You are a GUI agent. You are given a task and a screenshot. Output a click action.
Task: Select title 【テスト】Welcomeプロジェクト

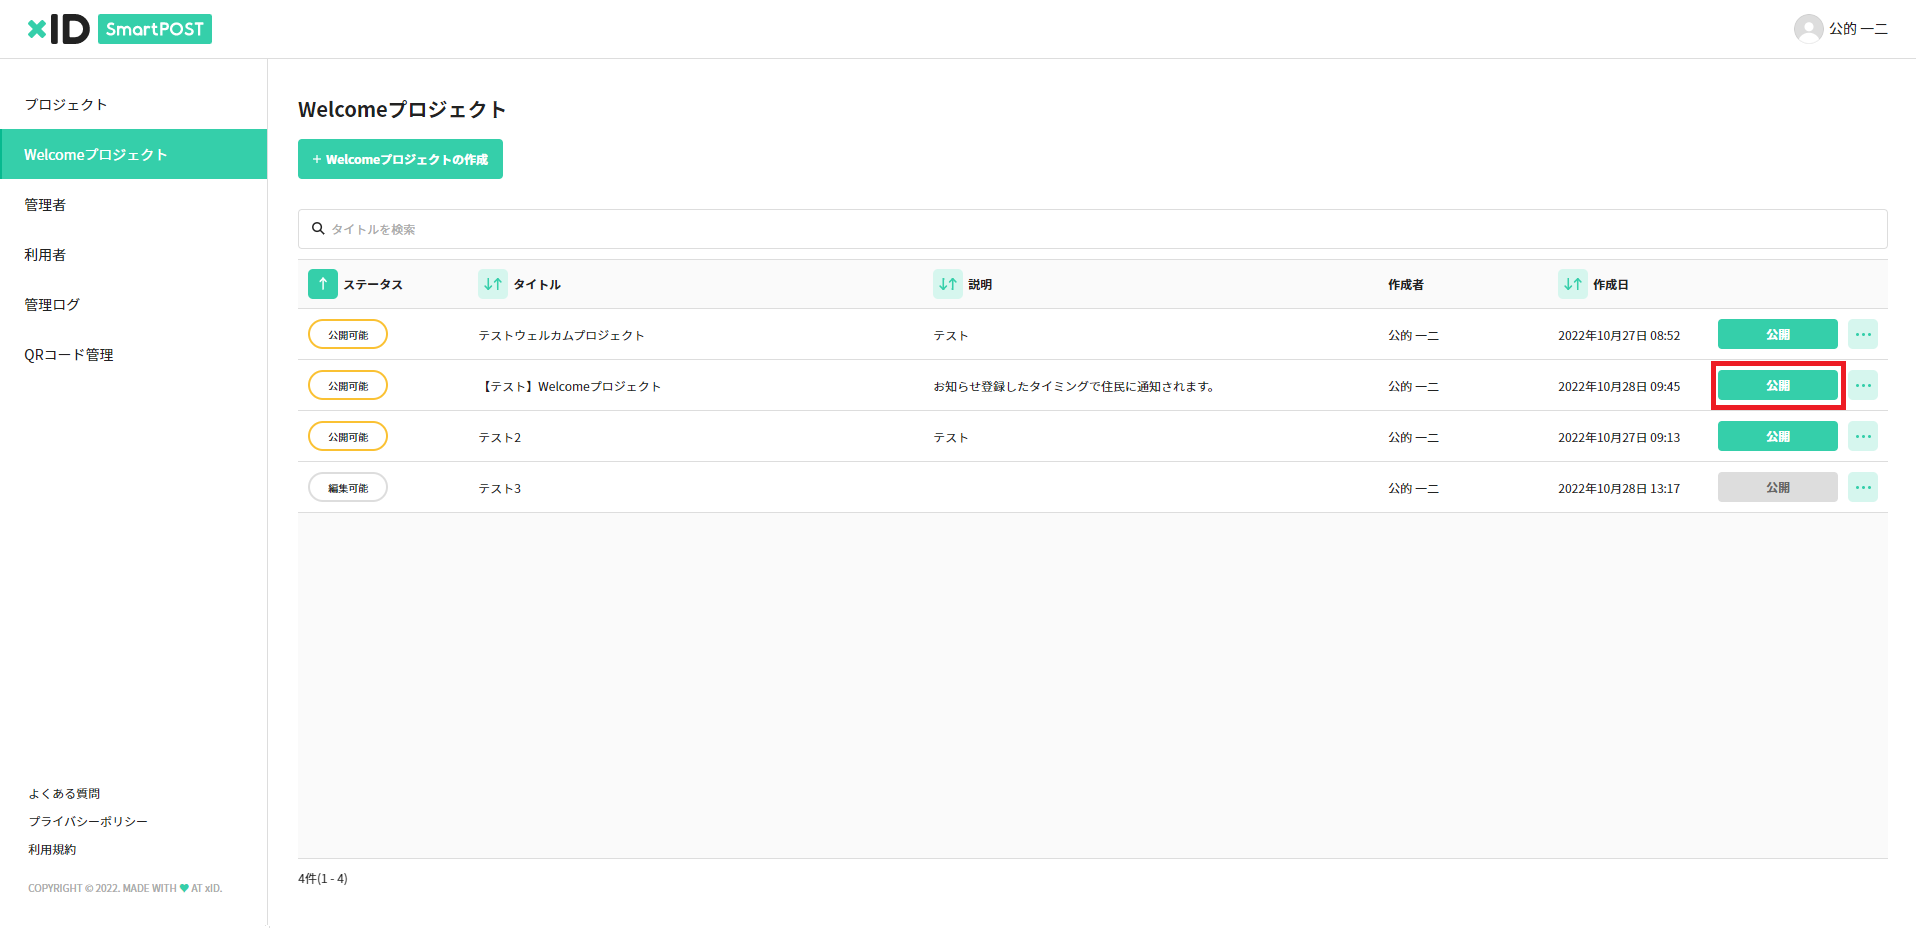[570, 387]
